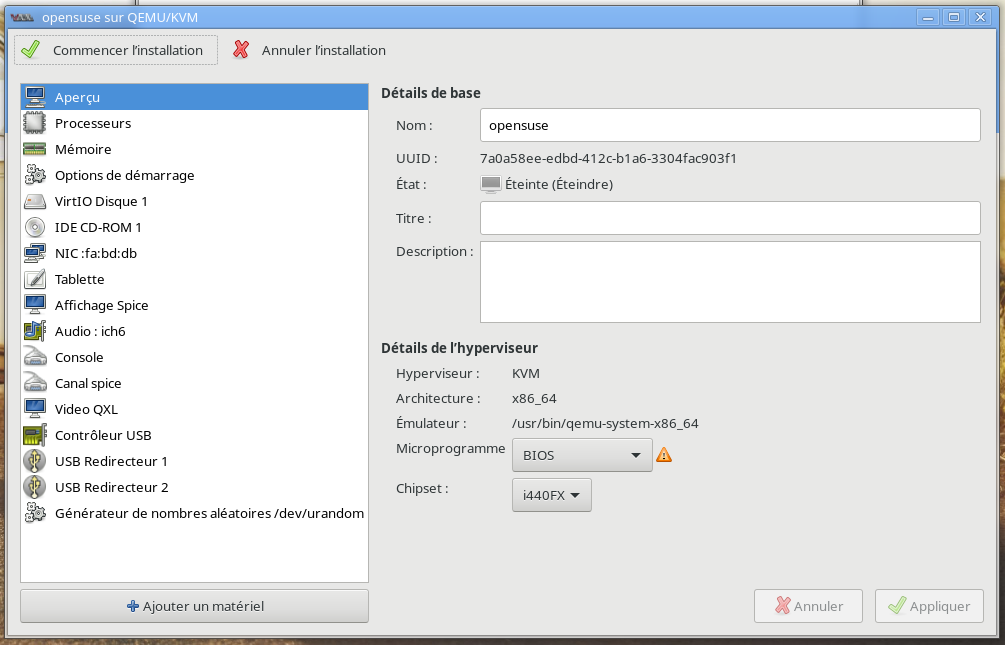The height and width of the screenshot is (645, 1005).
Task: Click Annuler l'installation in toolbar
Action: [x=310, y=50]
